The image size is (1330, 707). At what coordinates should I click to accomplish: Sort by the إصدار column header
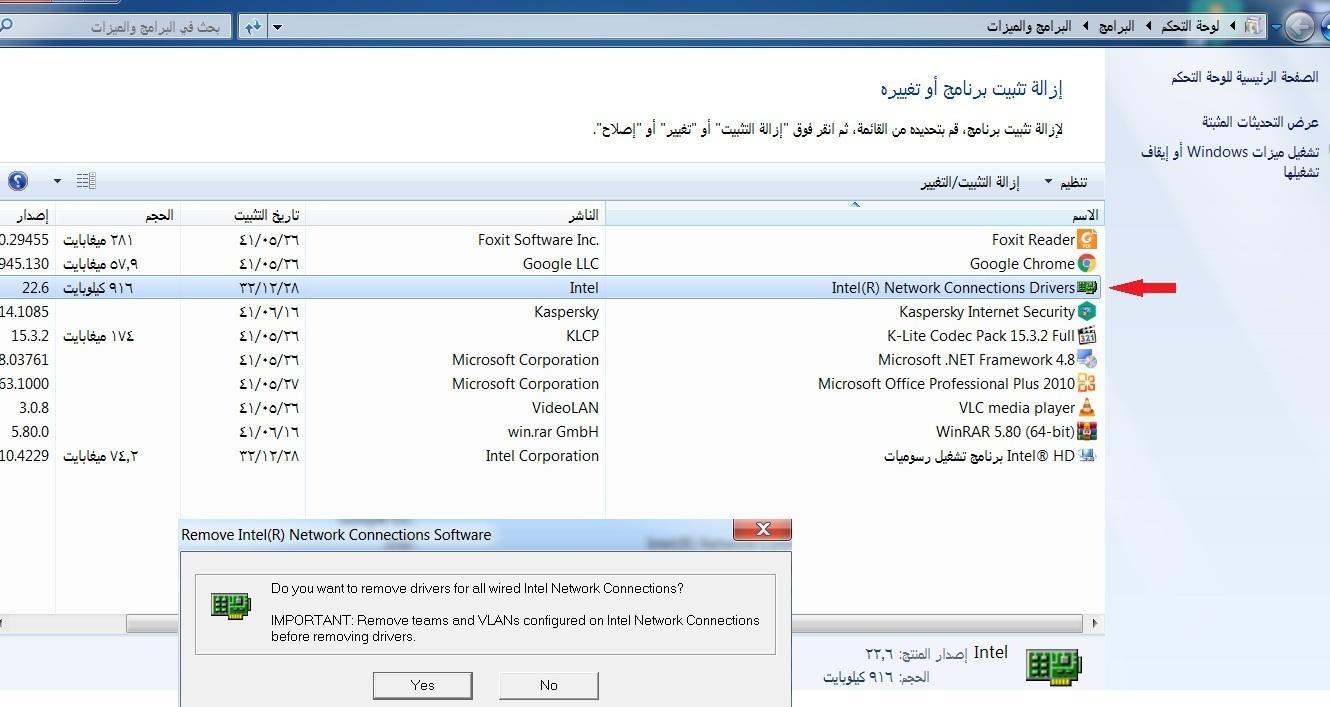28,215
